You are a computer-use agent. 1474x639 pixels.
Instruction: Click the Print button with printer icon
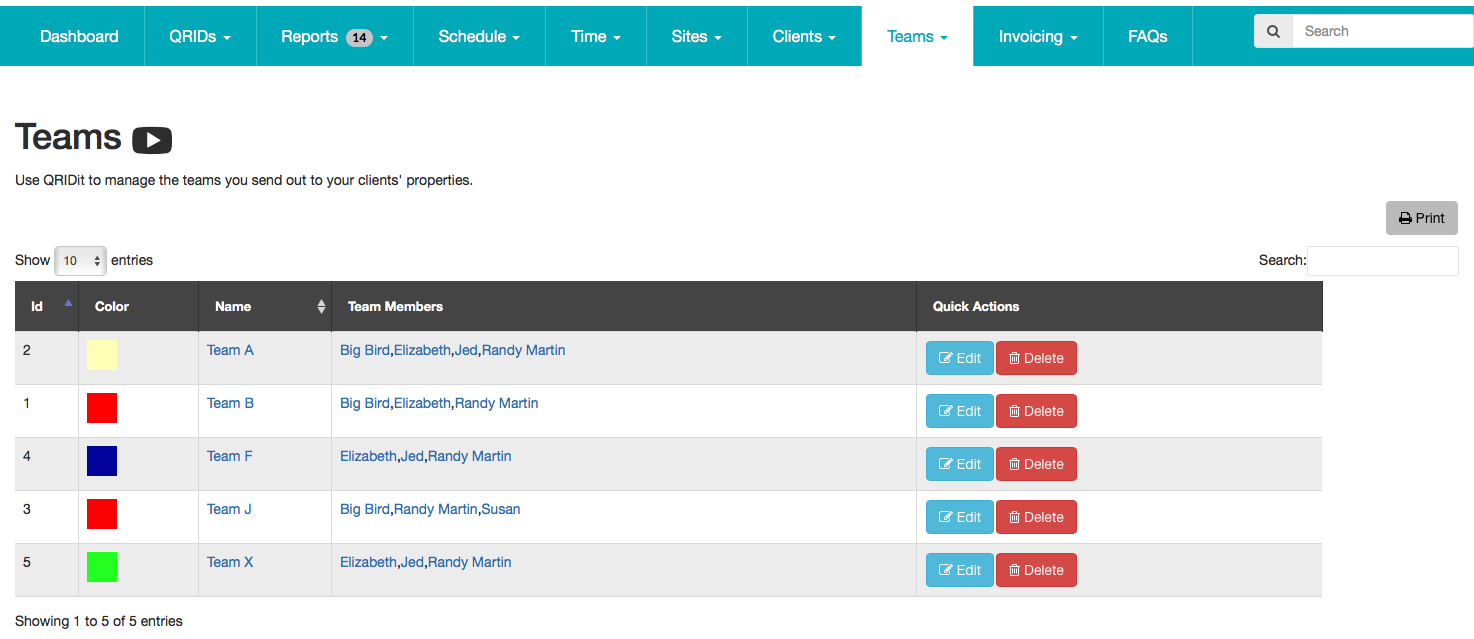[x=1421, y=218]
